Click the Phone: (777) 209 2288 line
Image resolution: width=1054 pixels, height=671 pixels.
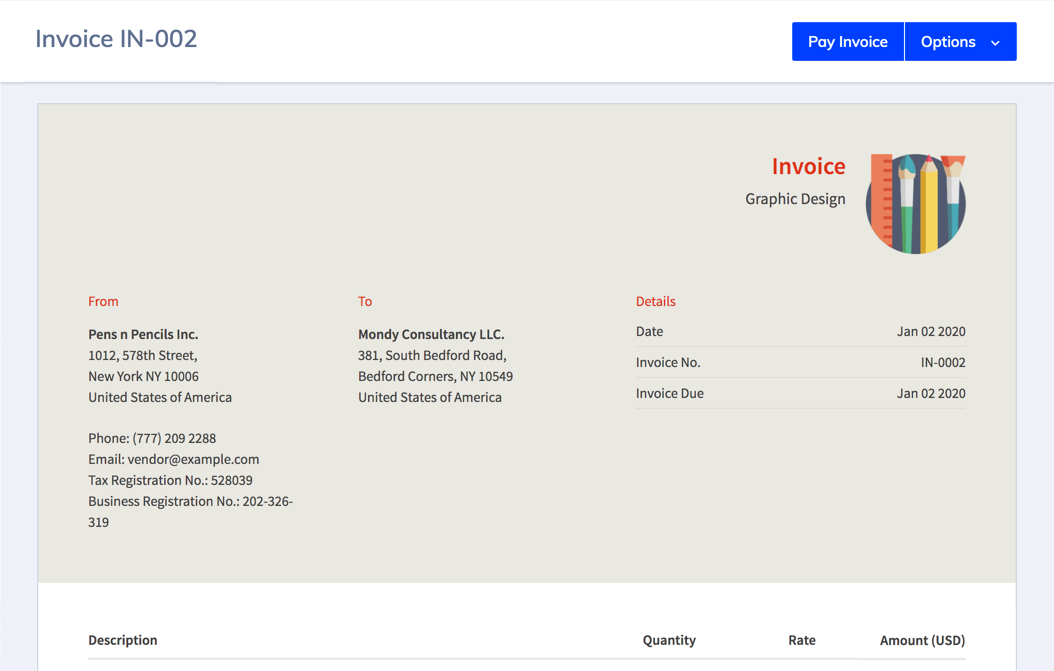point(152,438)
